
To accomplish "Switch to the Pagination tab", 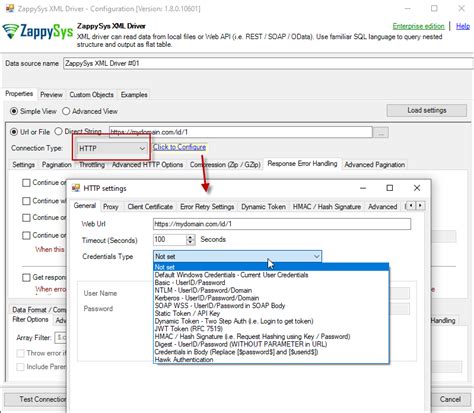I will tap(57, 165).
